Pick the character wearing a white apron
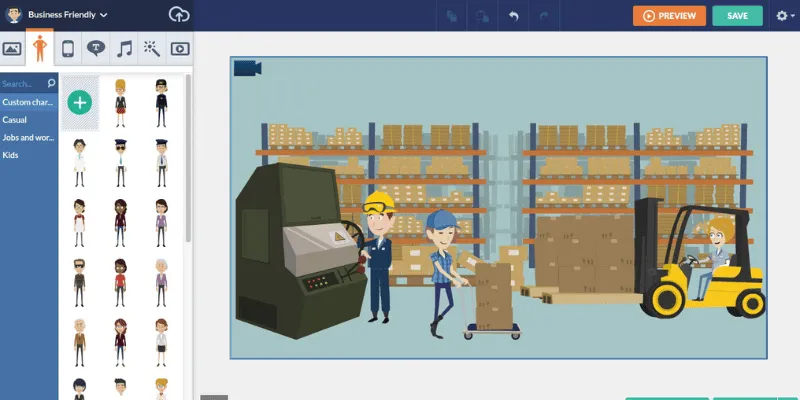Screen dimensions: 800x400 pyautogui.click(x=79, y=223)
